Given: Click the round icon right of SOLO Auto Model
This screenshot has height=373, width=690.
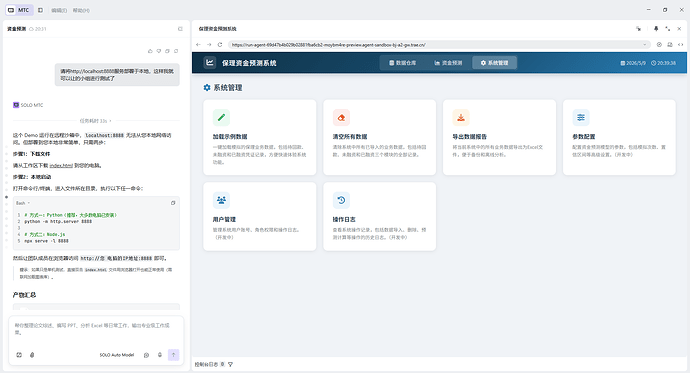Looking at the screenshot, I should 146,355.
